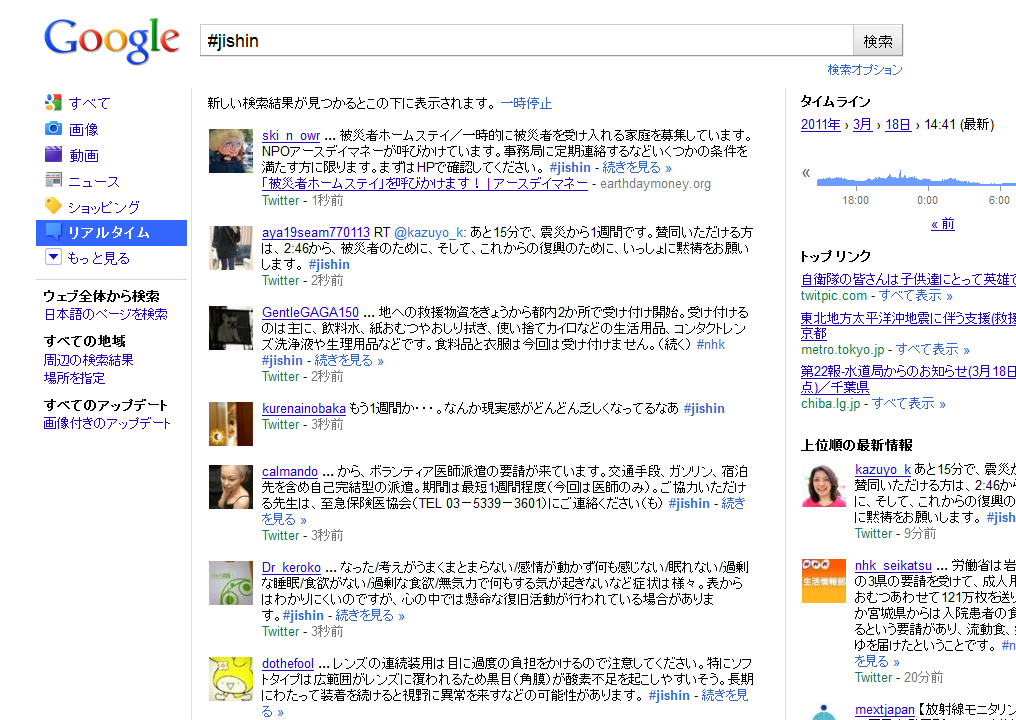Click the Google logo

111,40
